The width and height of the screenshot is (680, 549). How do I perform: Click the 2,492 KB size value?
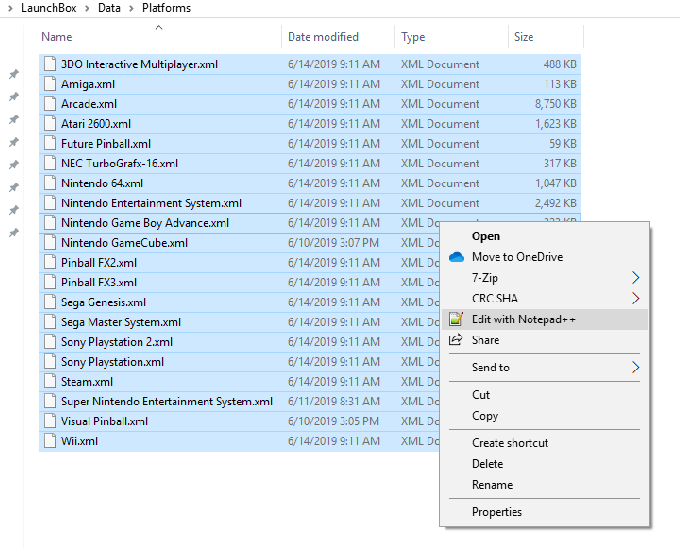pos(556,203)
